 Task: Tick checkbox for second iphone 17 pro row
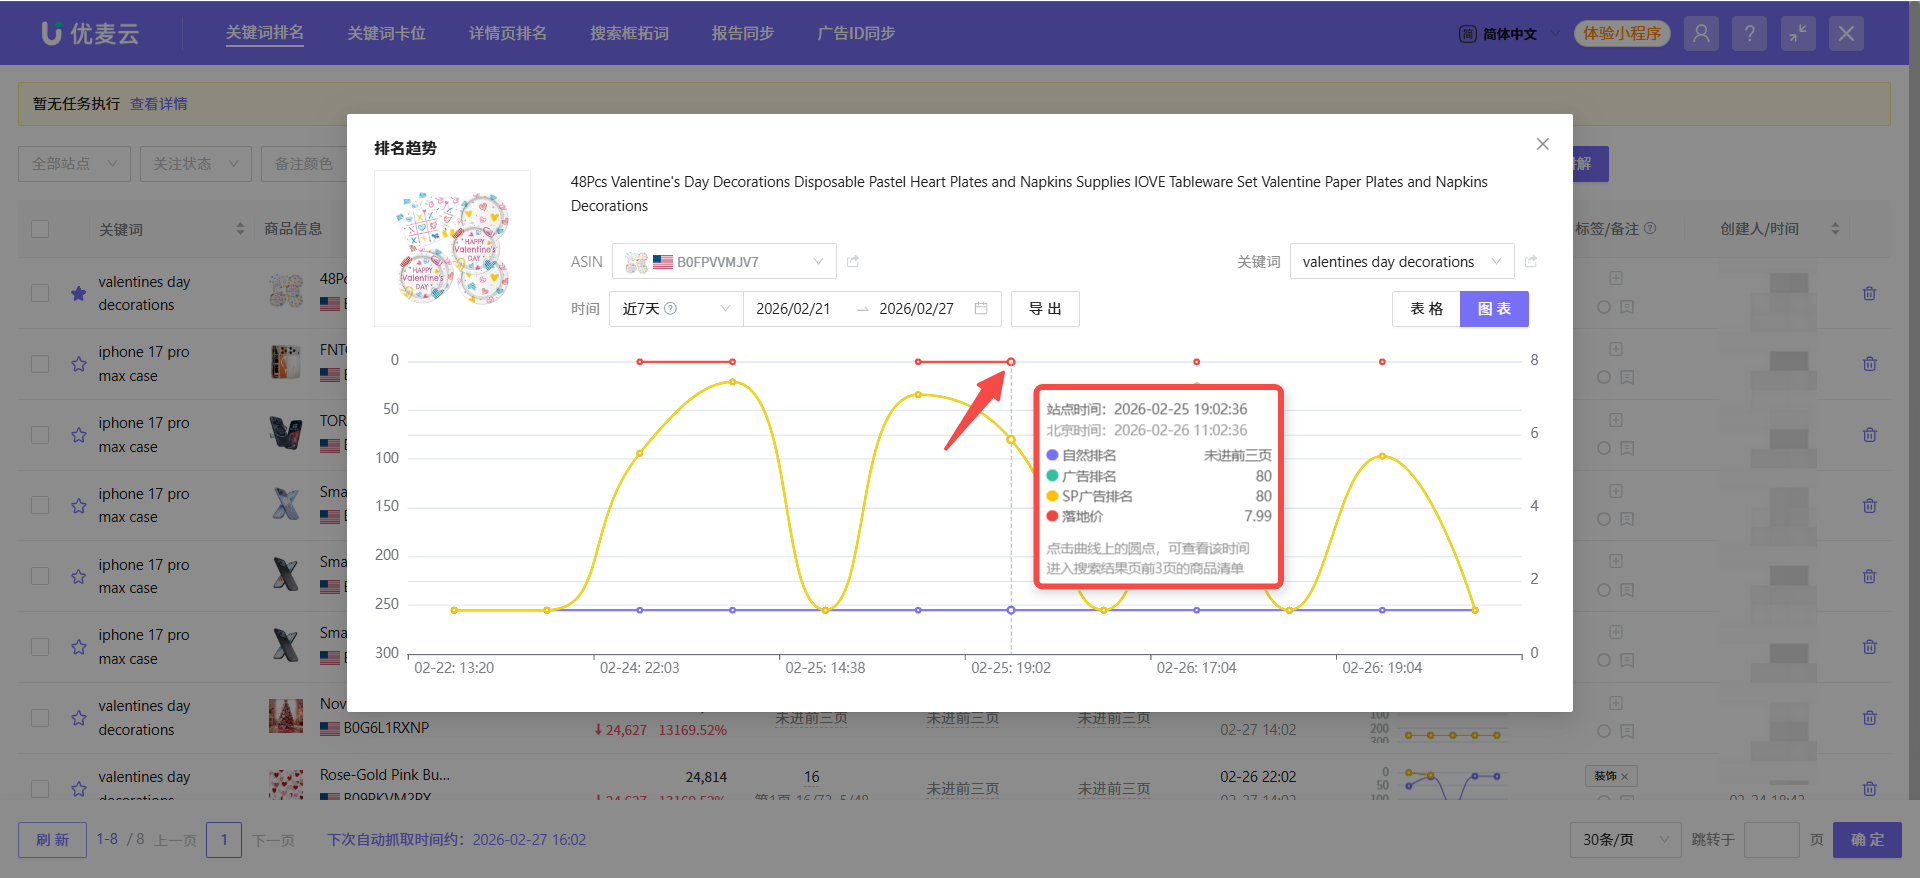40,435
